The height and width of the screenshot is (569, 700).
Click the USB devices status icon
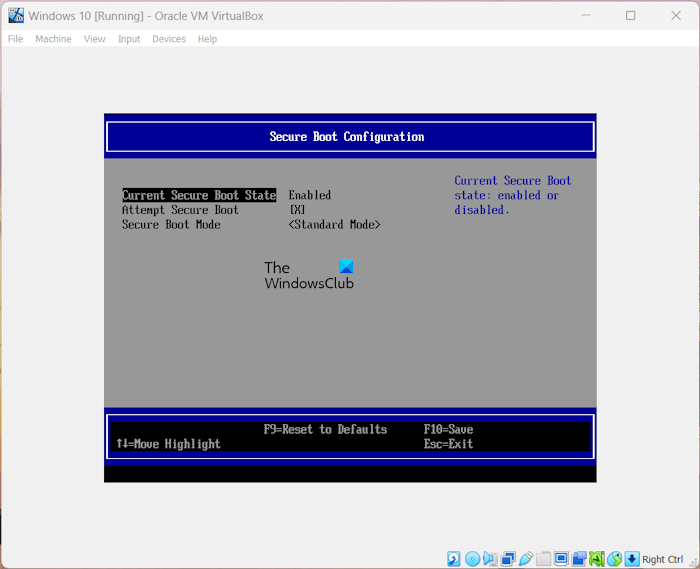click(526, 559)
